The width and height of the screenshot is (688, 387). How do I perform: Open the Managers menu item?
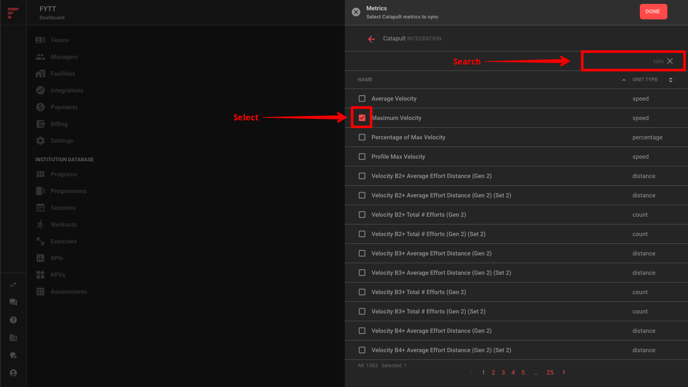pos(64,57)
